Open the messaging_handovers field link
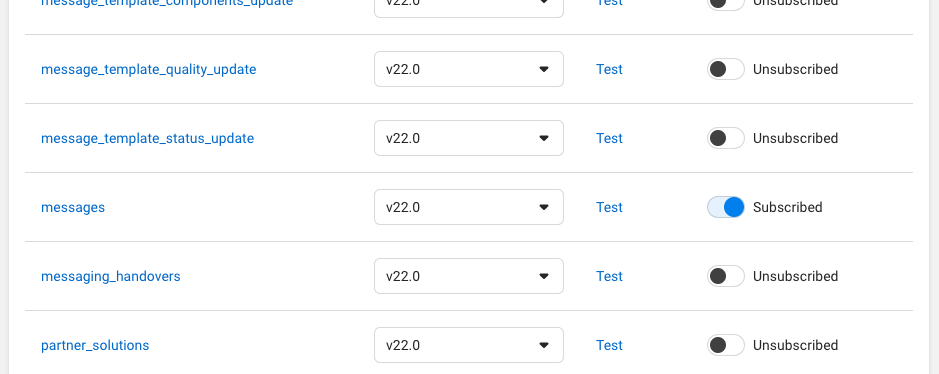 coord(111,276)
